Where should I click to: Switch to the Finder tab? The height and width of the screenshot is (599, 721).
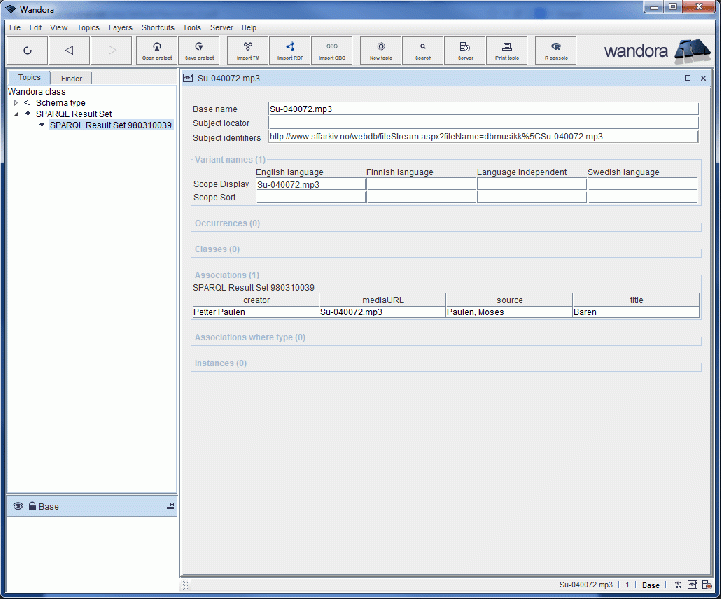click(72, 78)
